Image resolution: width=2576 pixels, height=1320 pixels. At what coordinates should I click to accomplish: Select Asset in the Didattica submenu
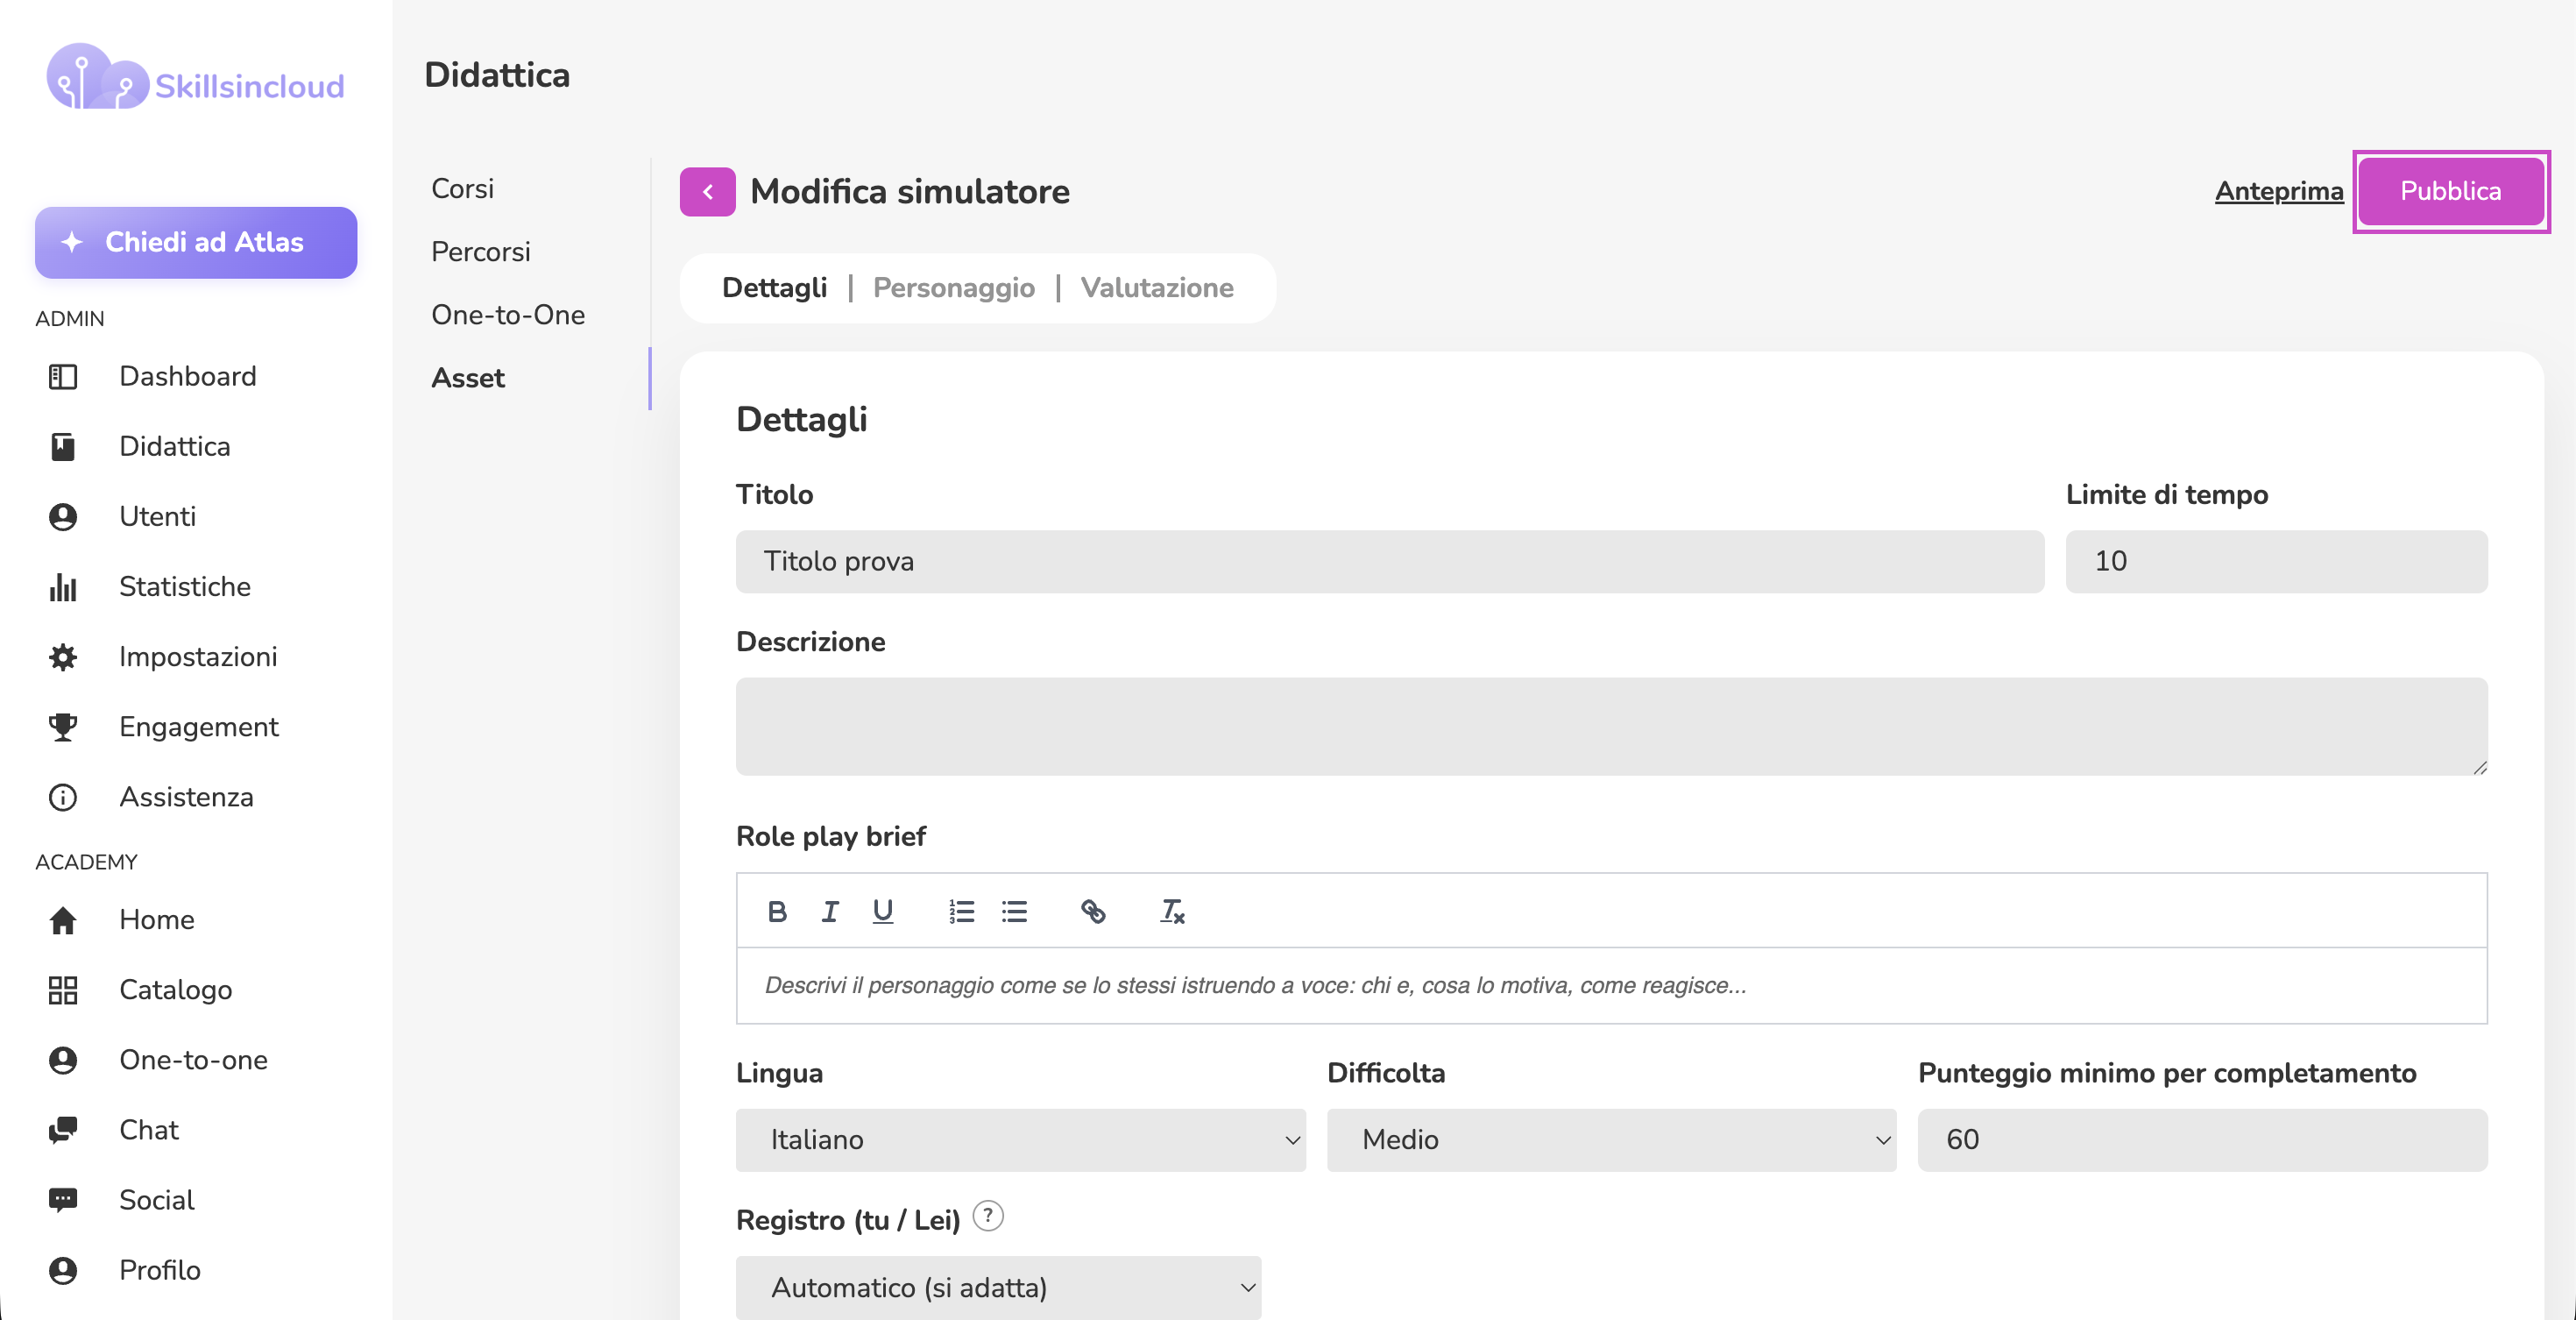pos(468,378)
